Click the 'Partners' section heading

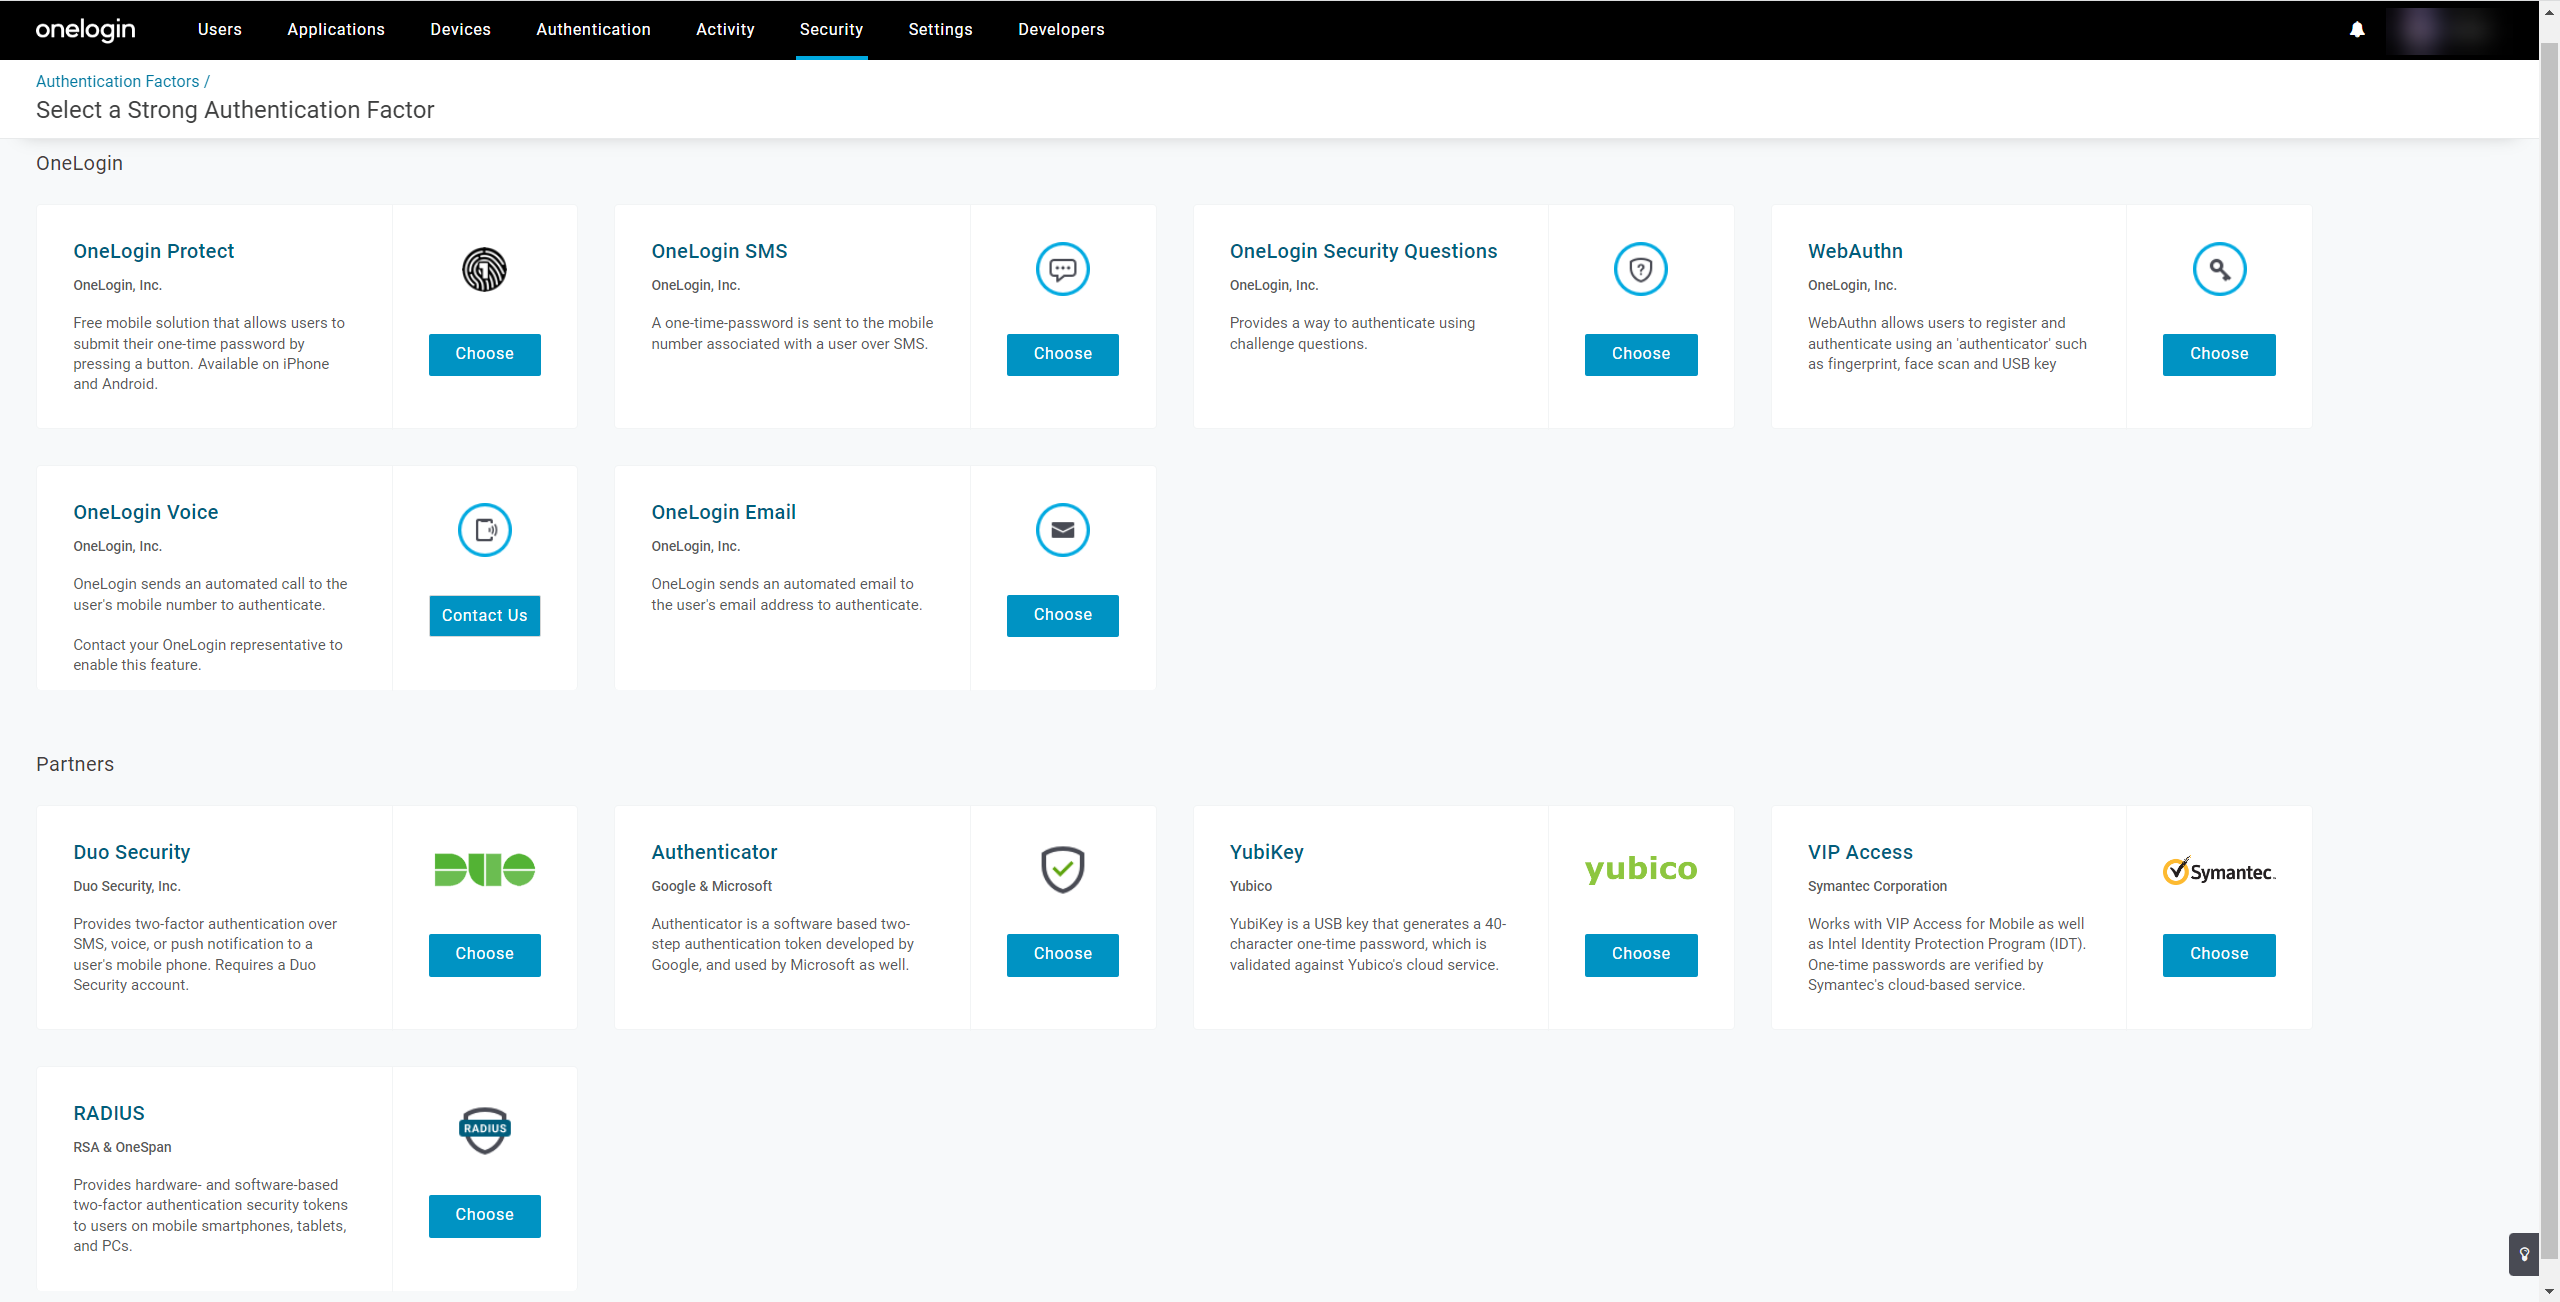tap(75, 764)
